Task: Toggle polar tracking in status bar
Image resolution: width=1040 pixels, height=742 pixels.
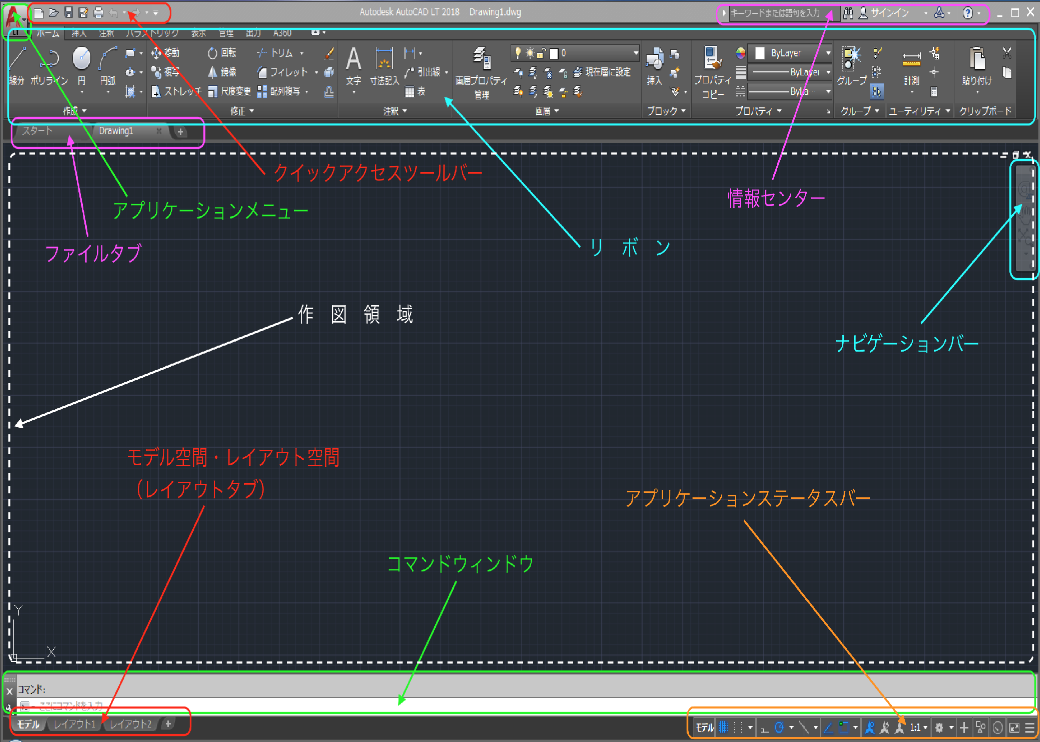Action: coord(779,727)
